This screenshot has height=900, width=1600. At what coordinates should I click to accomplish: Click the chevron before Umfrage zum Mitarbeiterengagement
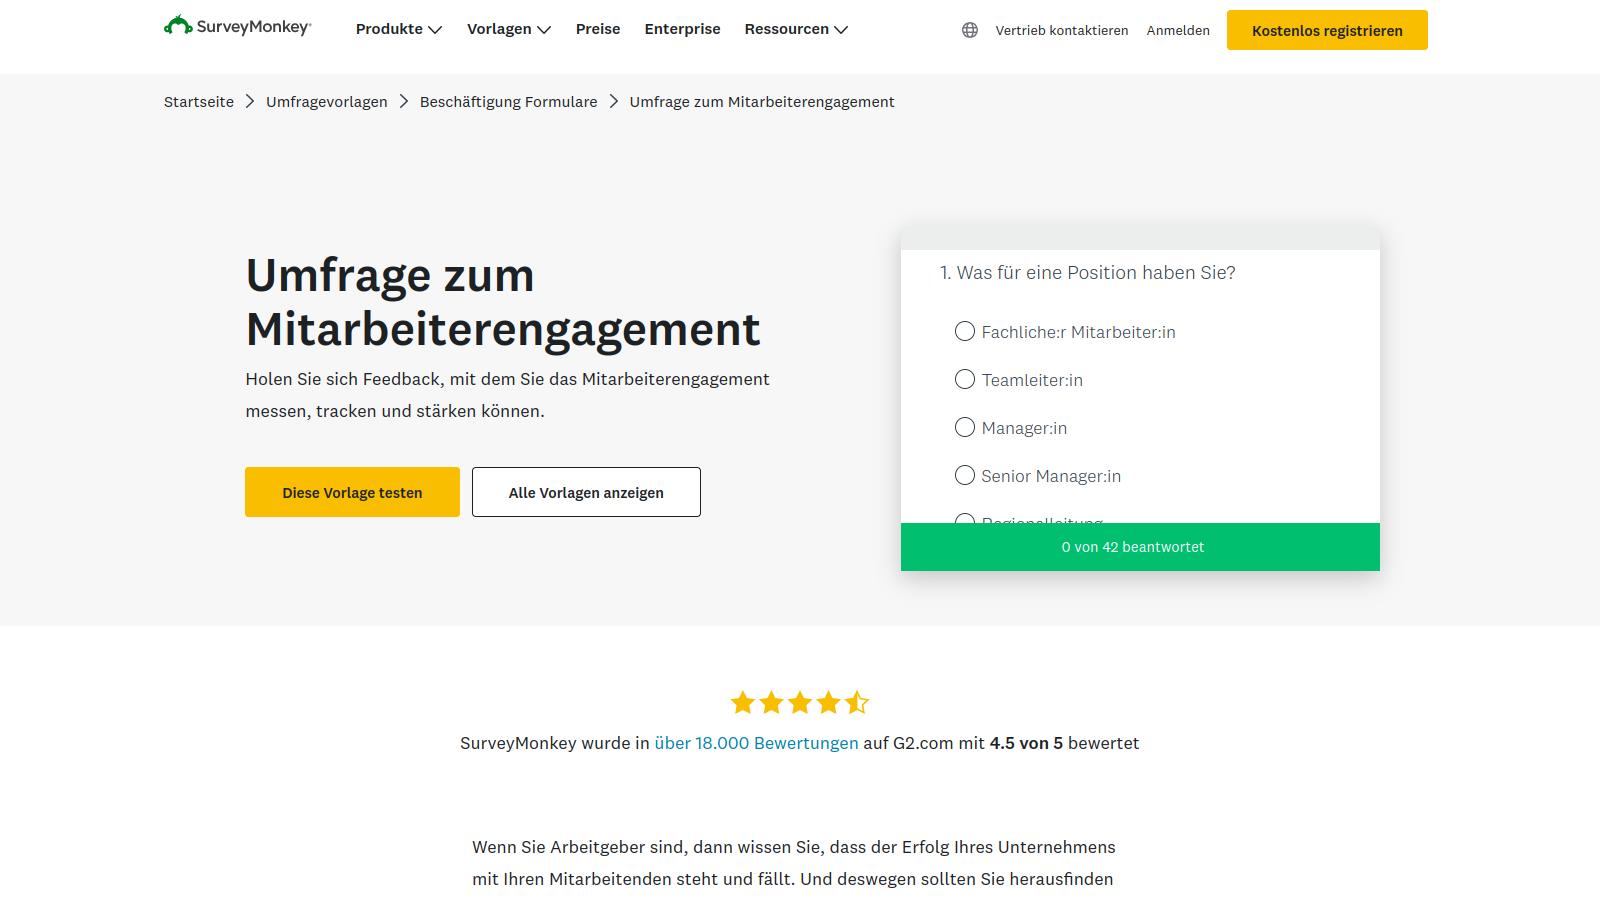pyautogui.click(x=614, y=102)
